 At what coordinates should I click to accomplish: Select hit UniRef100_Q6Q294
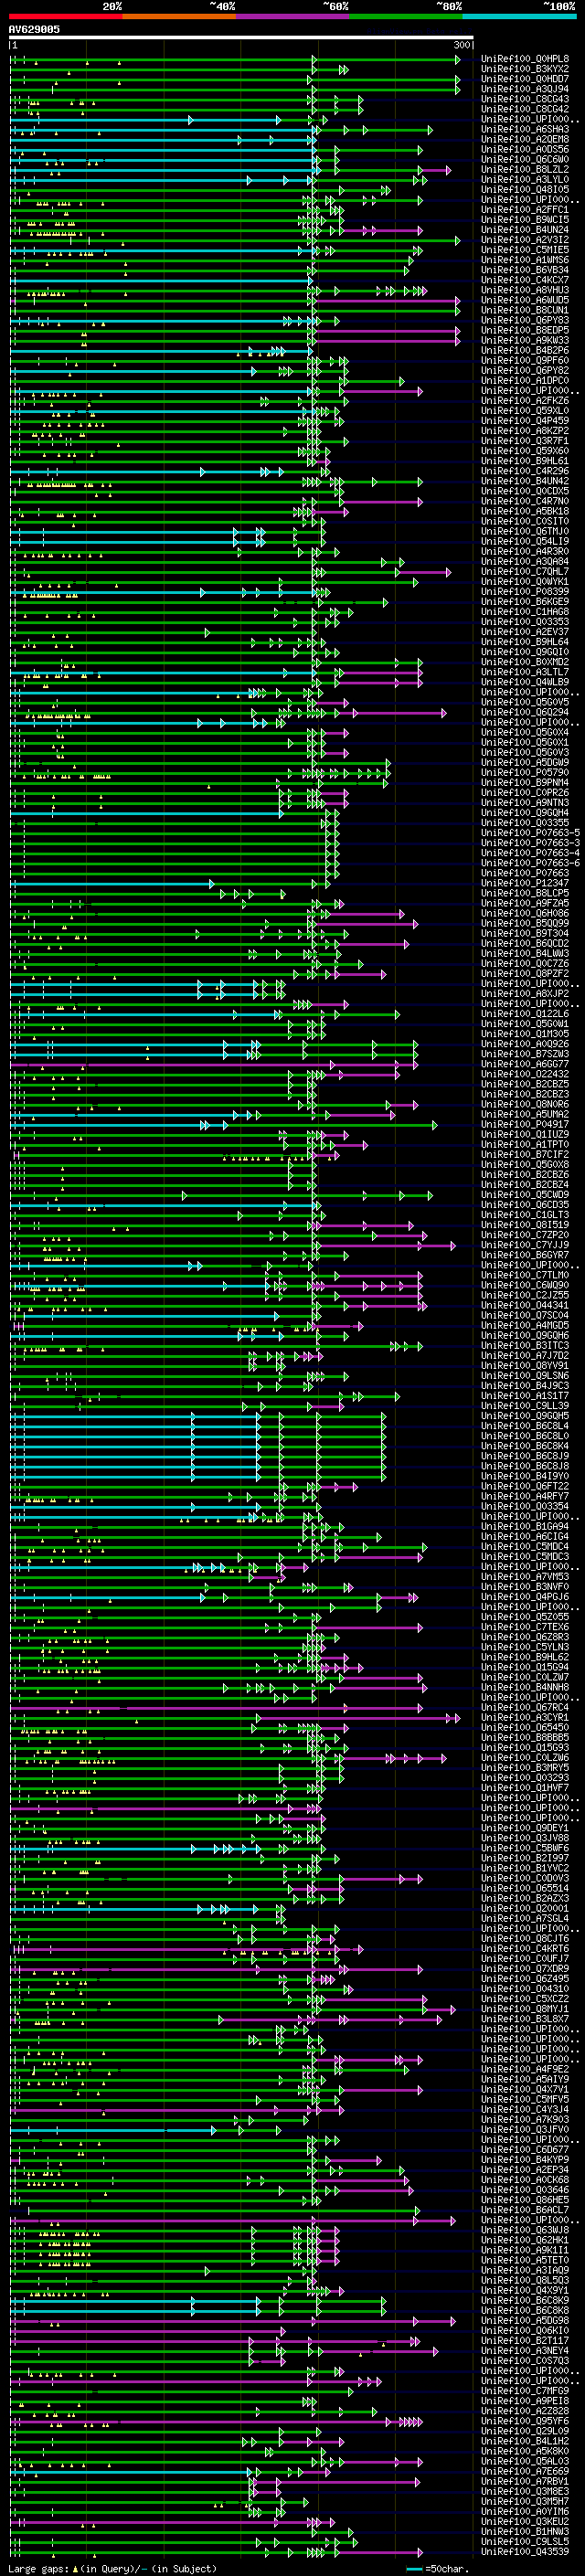[525, 712]
